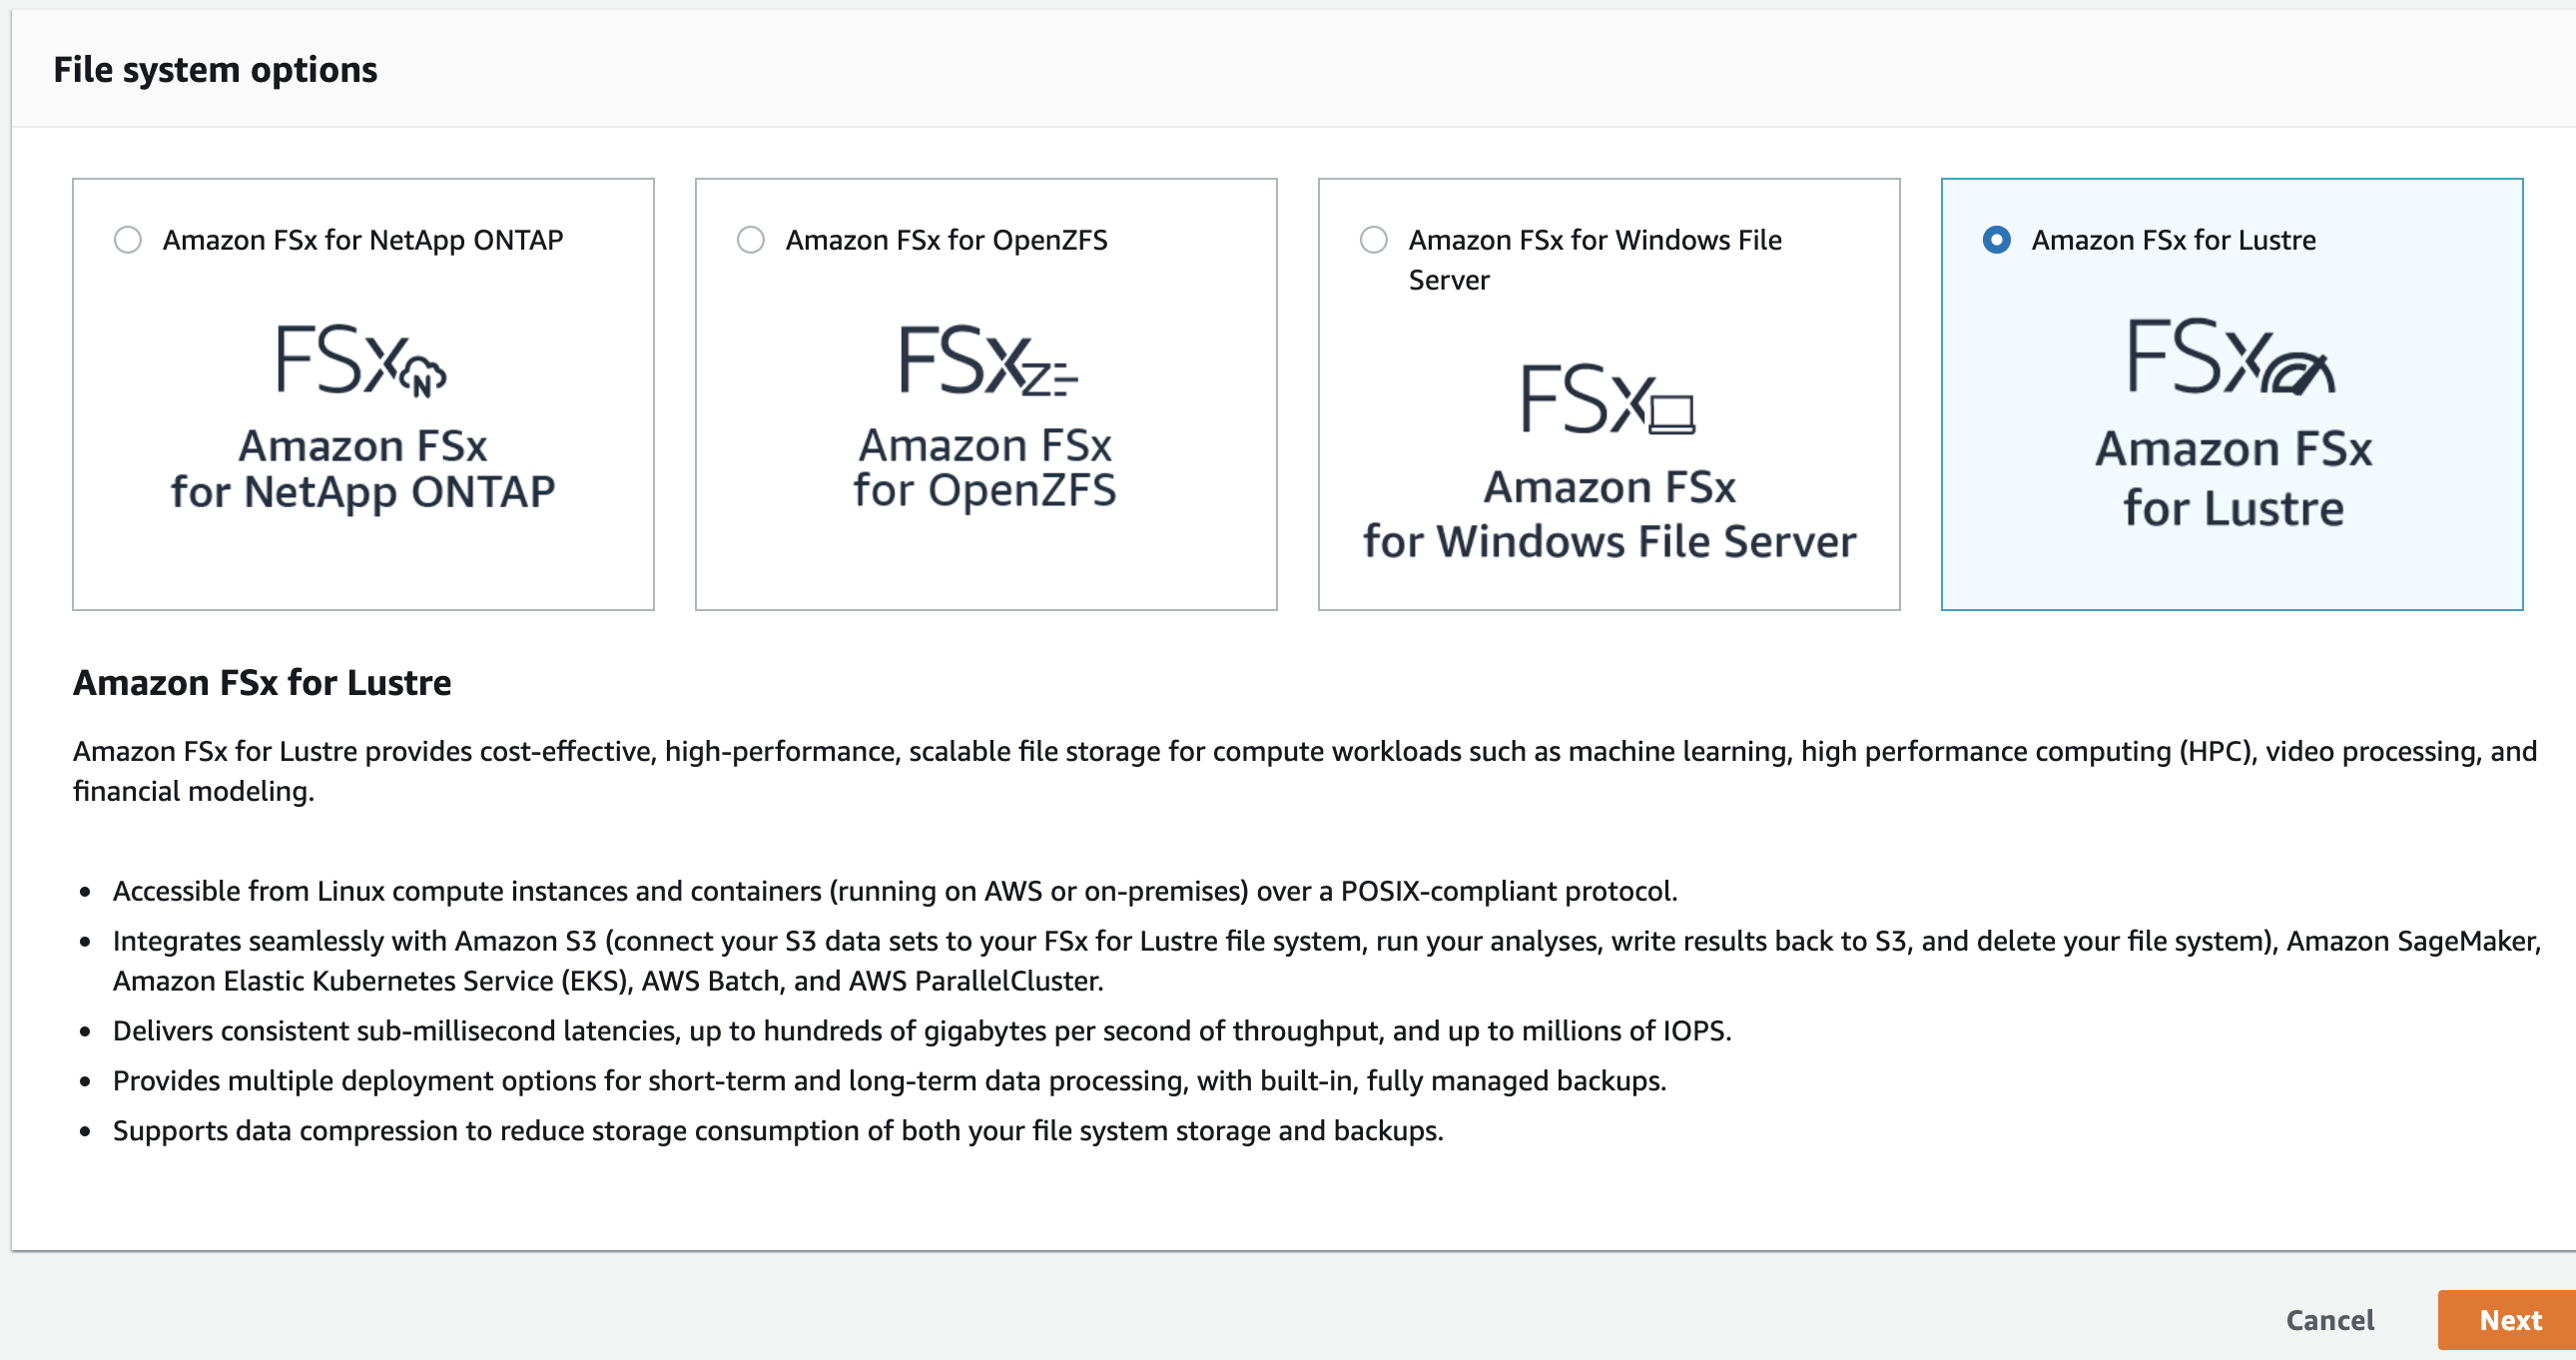This screenshot has width=2576, height=1360.
Task: Click the FSx OpenZFS logo graphic
Action: pyautogui.click(x=988, y=360)
